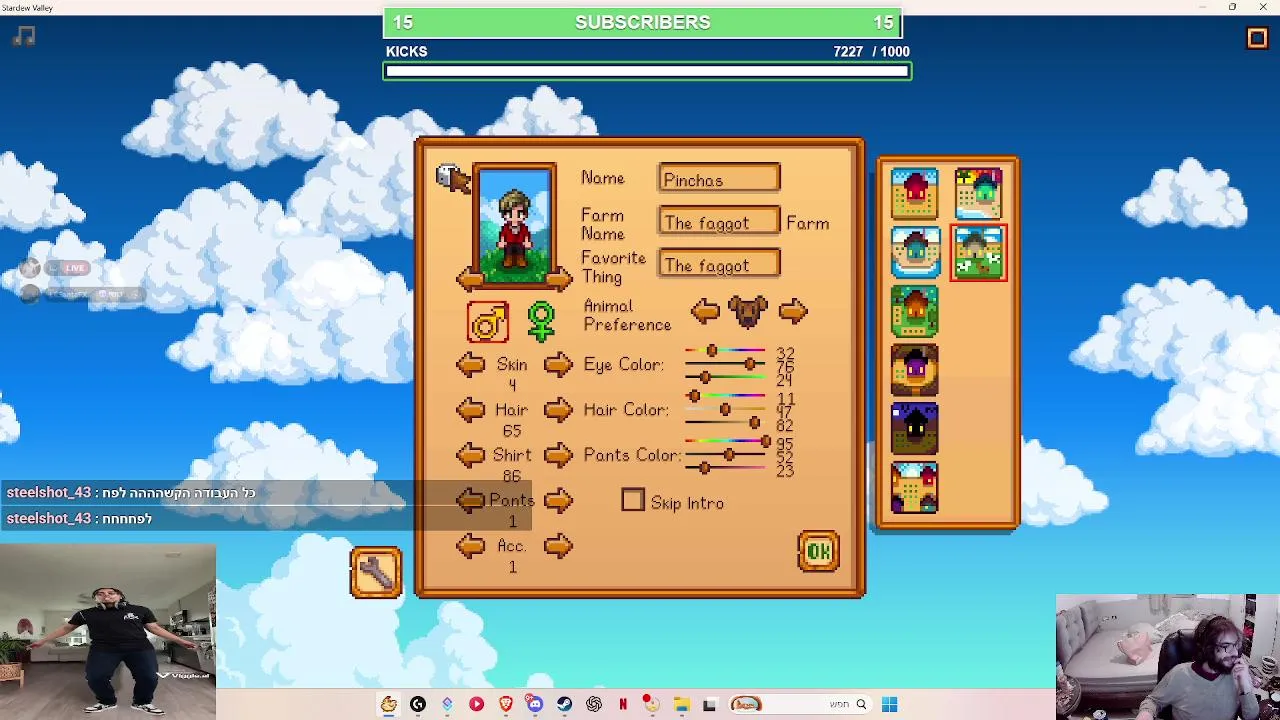Adjust the Hair Color saturation slider (47)
1280x720 pixels.
[726, 410]
